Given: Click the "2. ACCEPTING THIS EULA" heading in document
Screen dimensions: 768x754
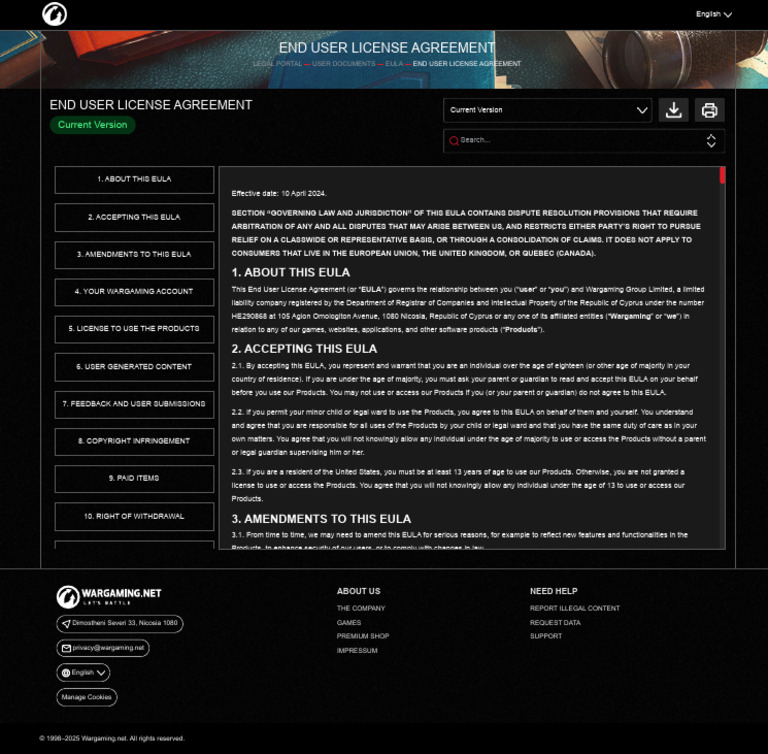Looking at the screenshot, I should (x=304, y=349).
